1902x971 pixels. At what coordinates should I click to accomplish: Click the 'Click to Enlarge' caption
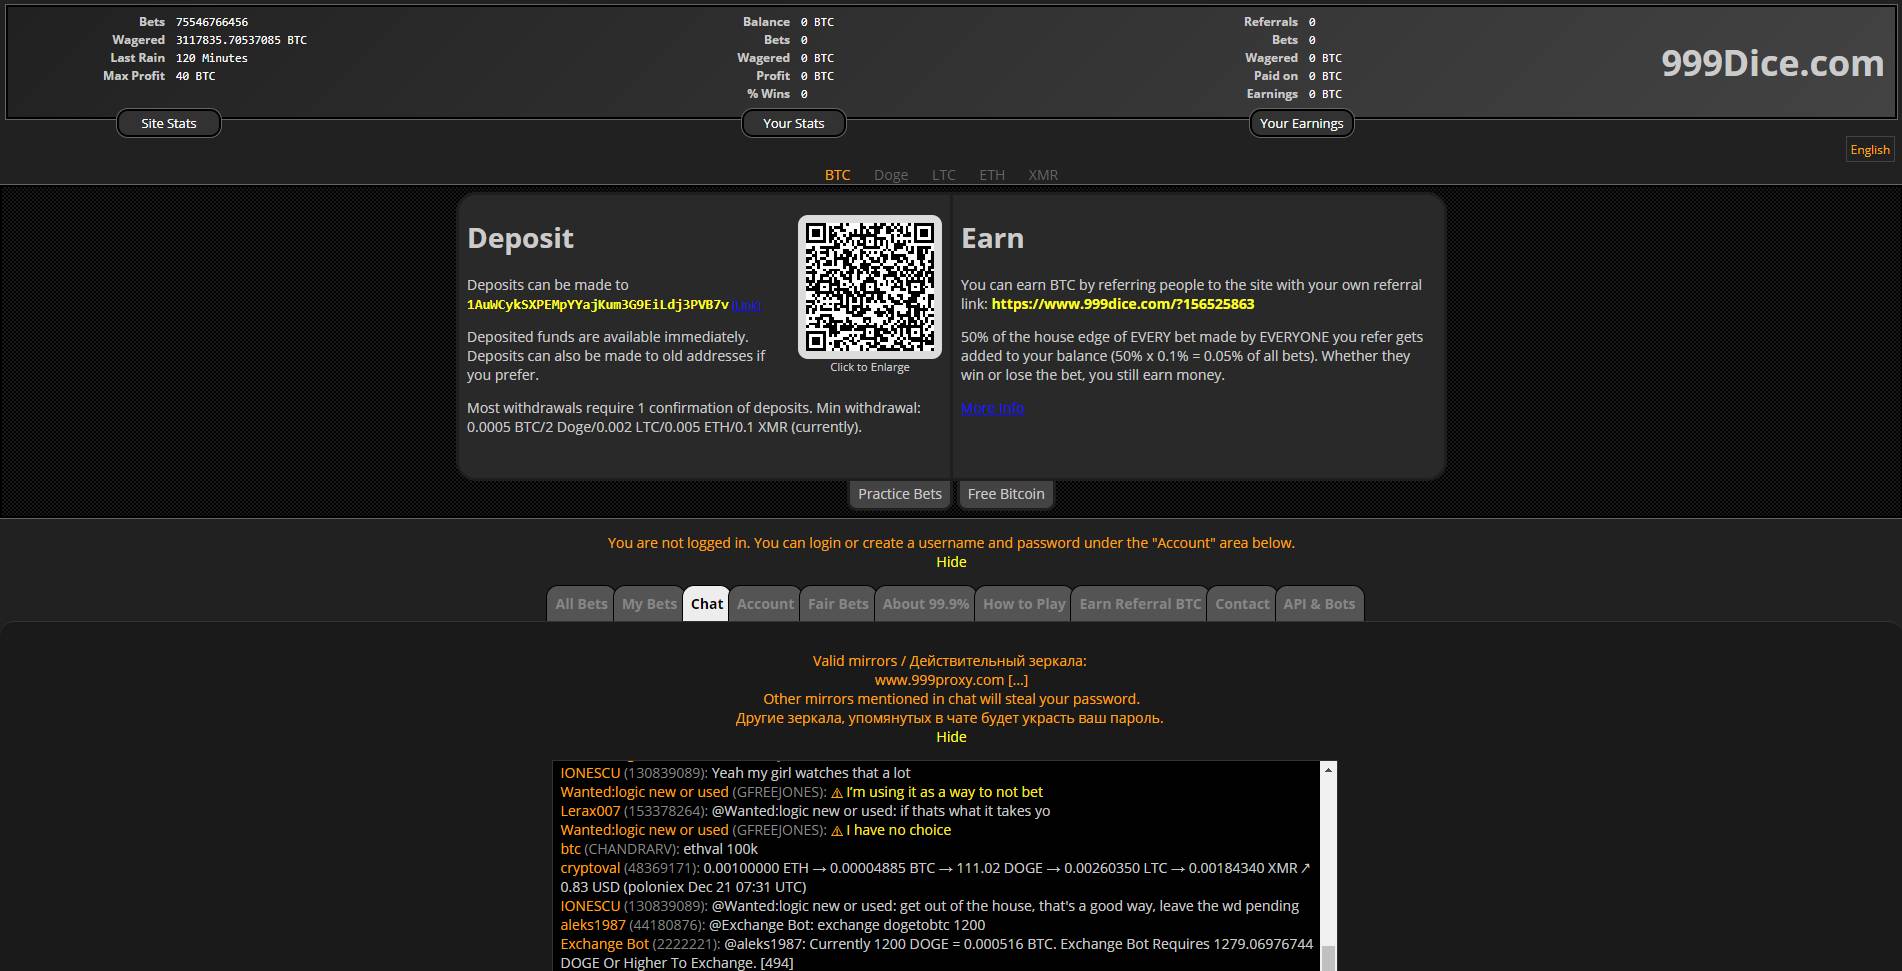[x=869, y=367]
